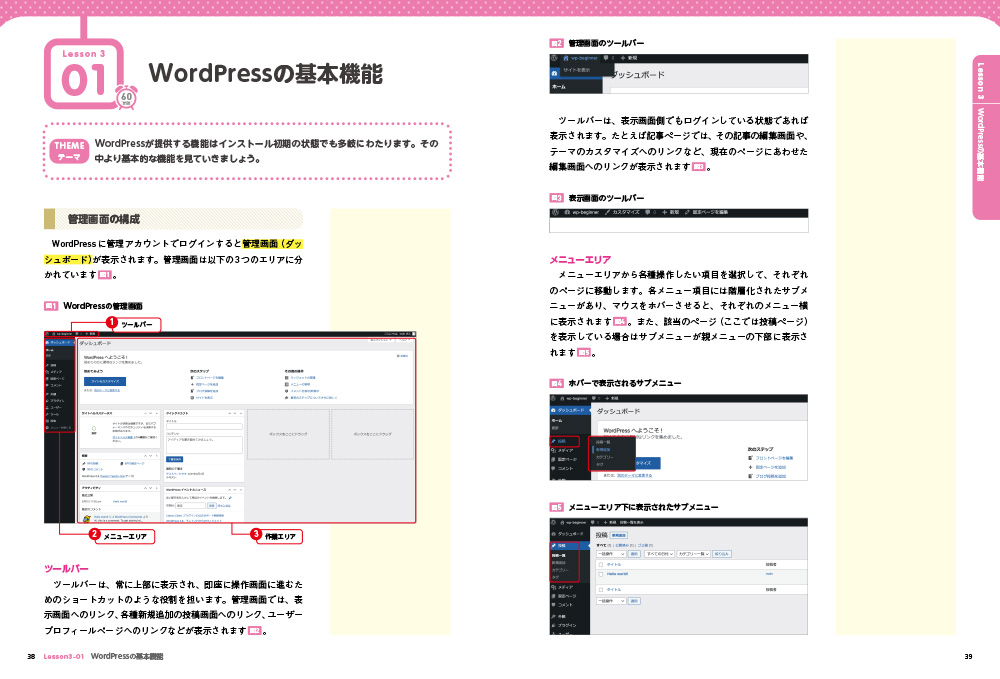The image size is (1000, 679).
Task: Click カスタマイズ brush icon in figure 3 toolbar
Action: pyautogui.click(x=607, y=212)
